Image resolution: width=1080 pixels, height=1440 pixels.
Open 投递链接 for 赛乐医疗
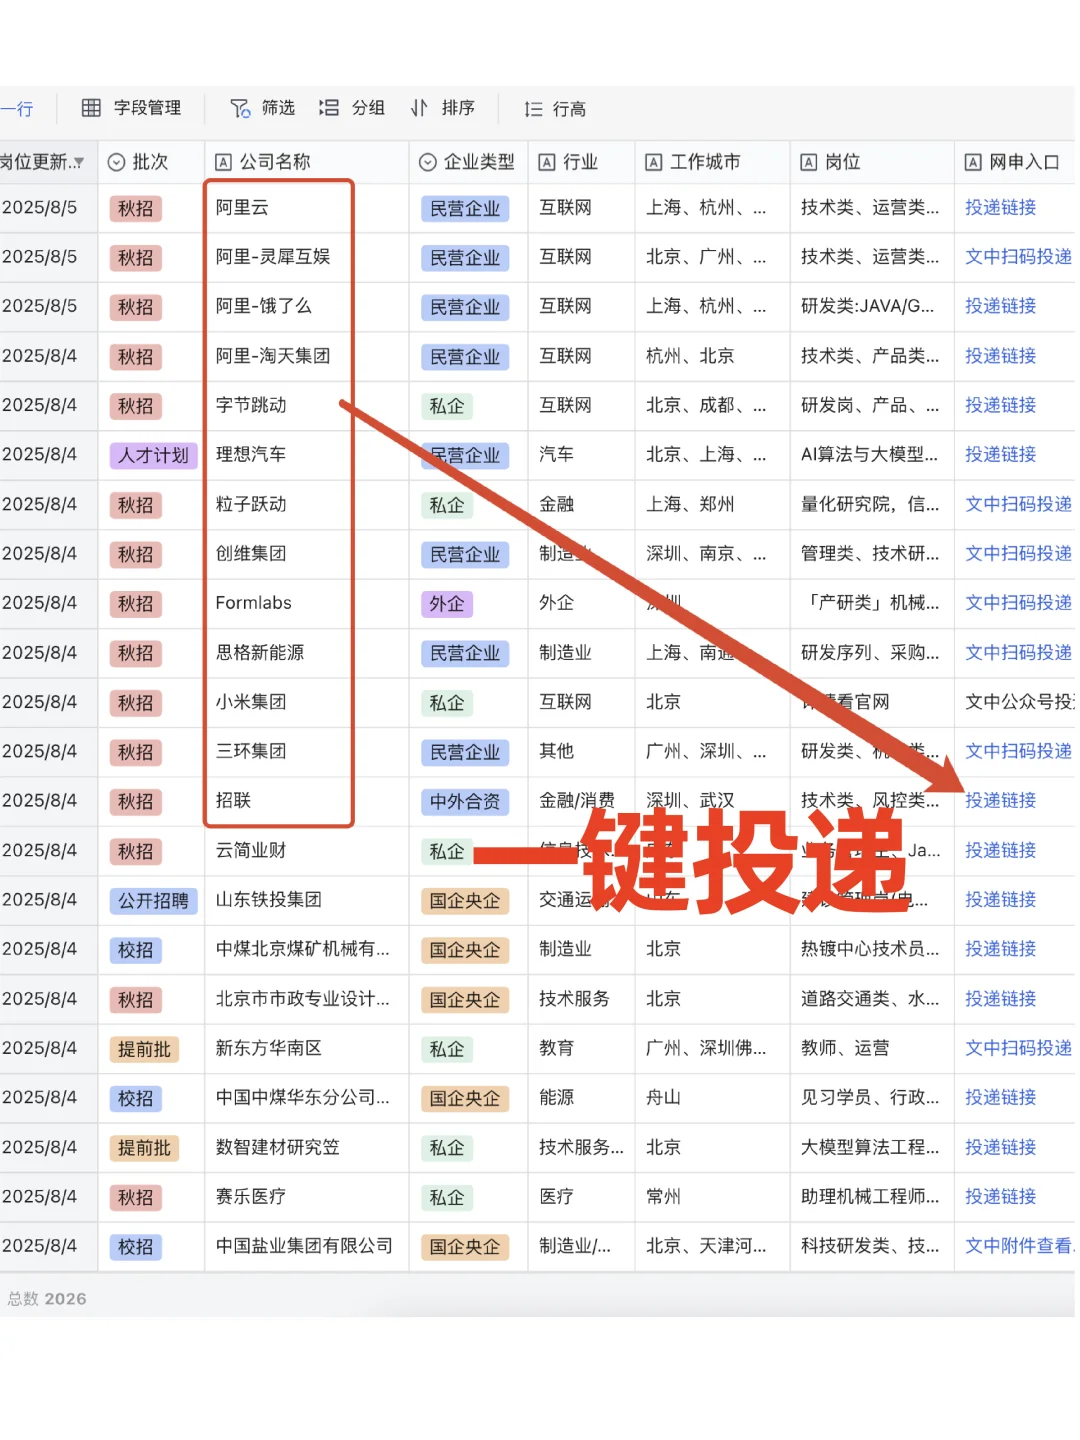click(x=1000, y=1196)
